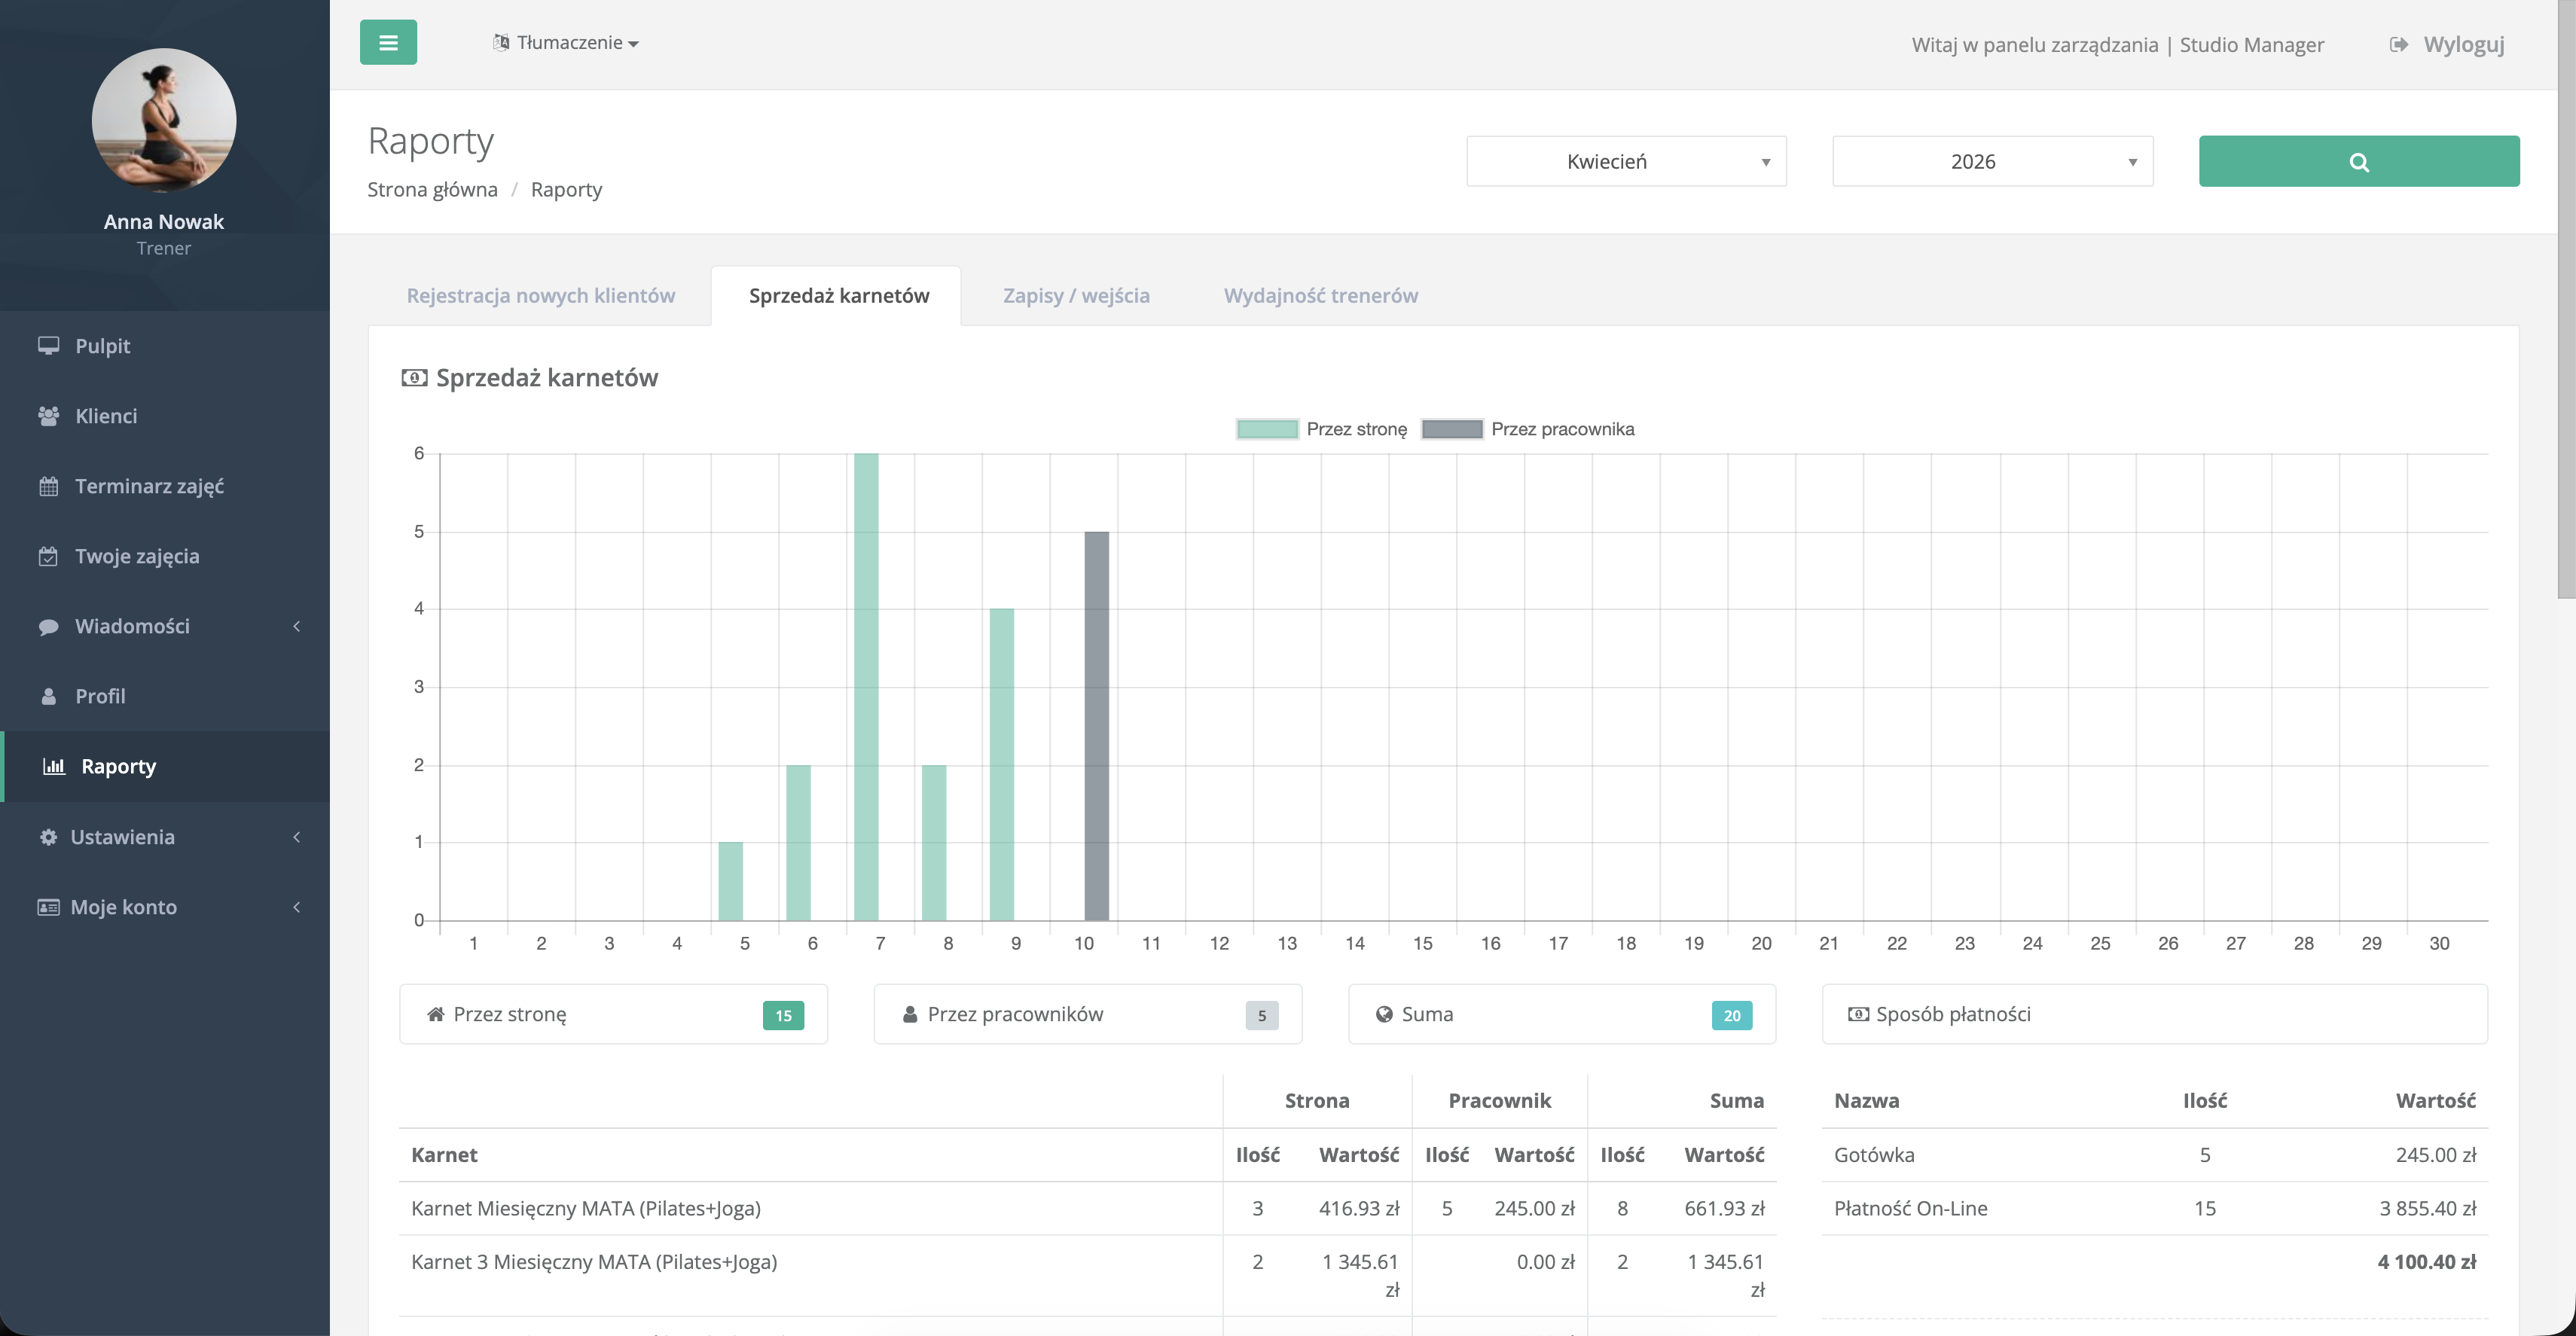The height and width of the screenshot is (1336, 2576).
Task: Click the Raporty bar chart icon
Action: click(x=54, y=767)
